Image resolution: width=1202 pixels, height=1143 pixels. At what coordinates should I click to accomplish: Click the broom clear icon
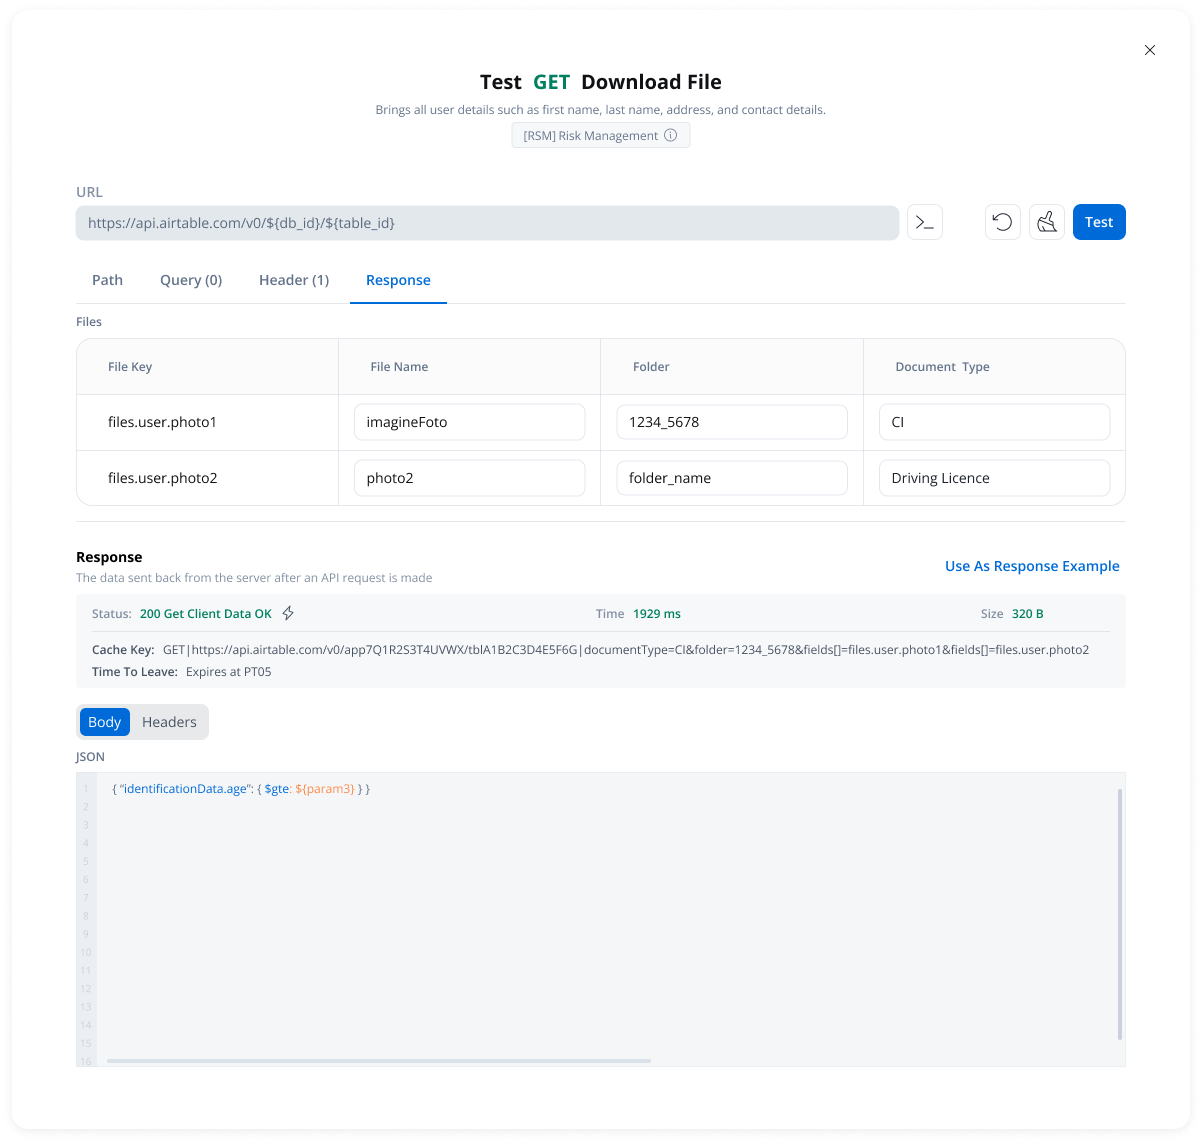[x=1046, y=222]
